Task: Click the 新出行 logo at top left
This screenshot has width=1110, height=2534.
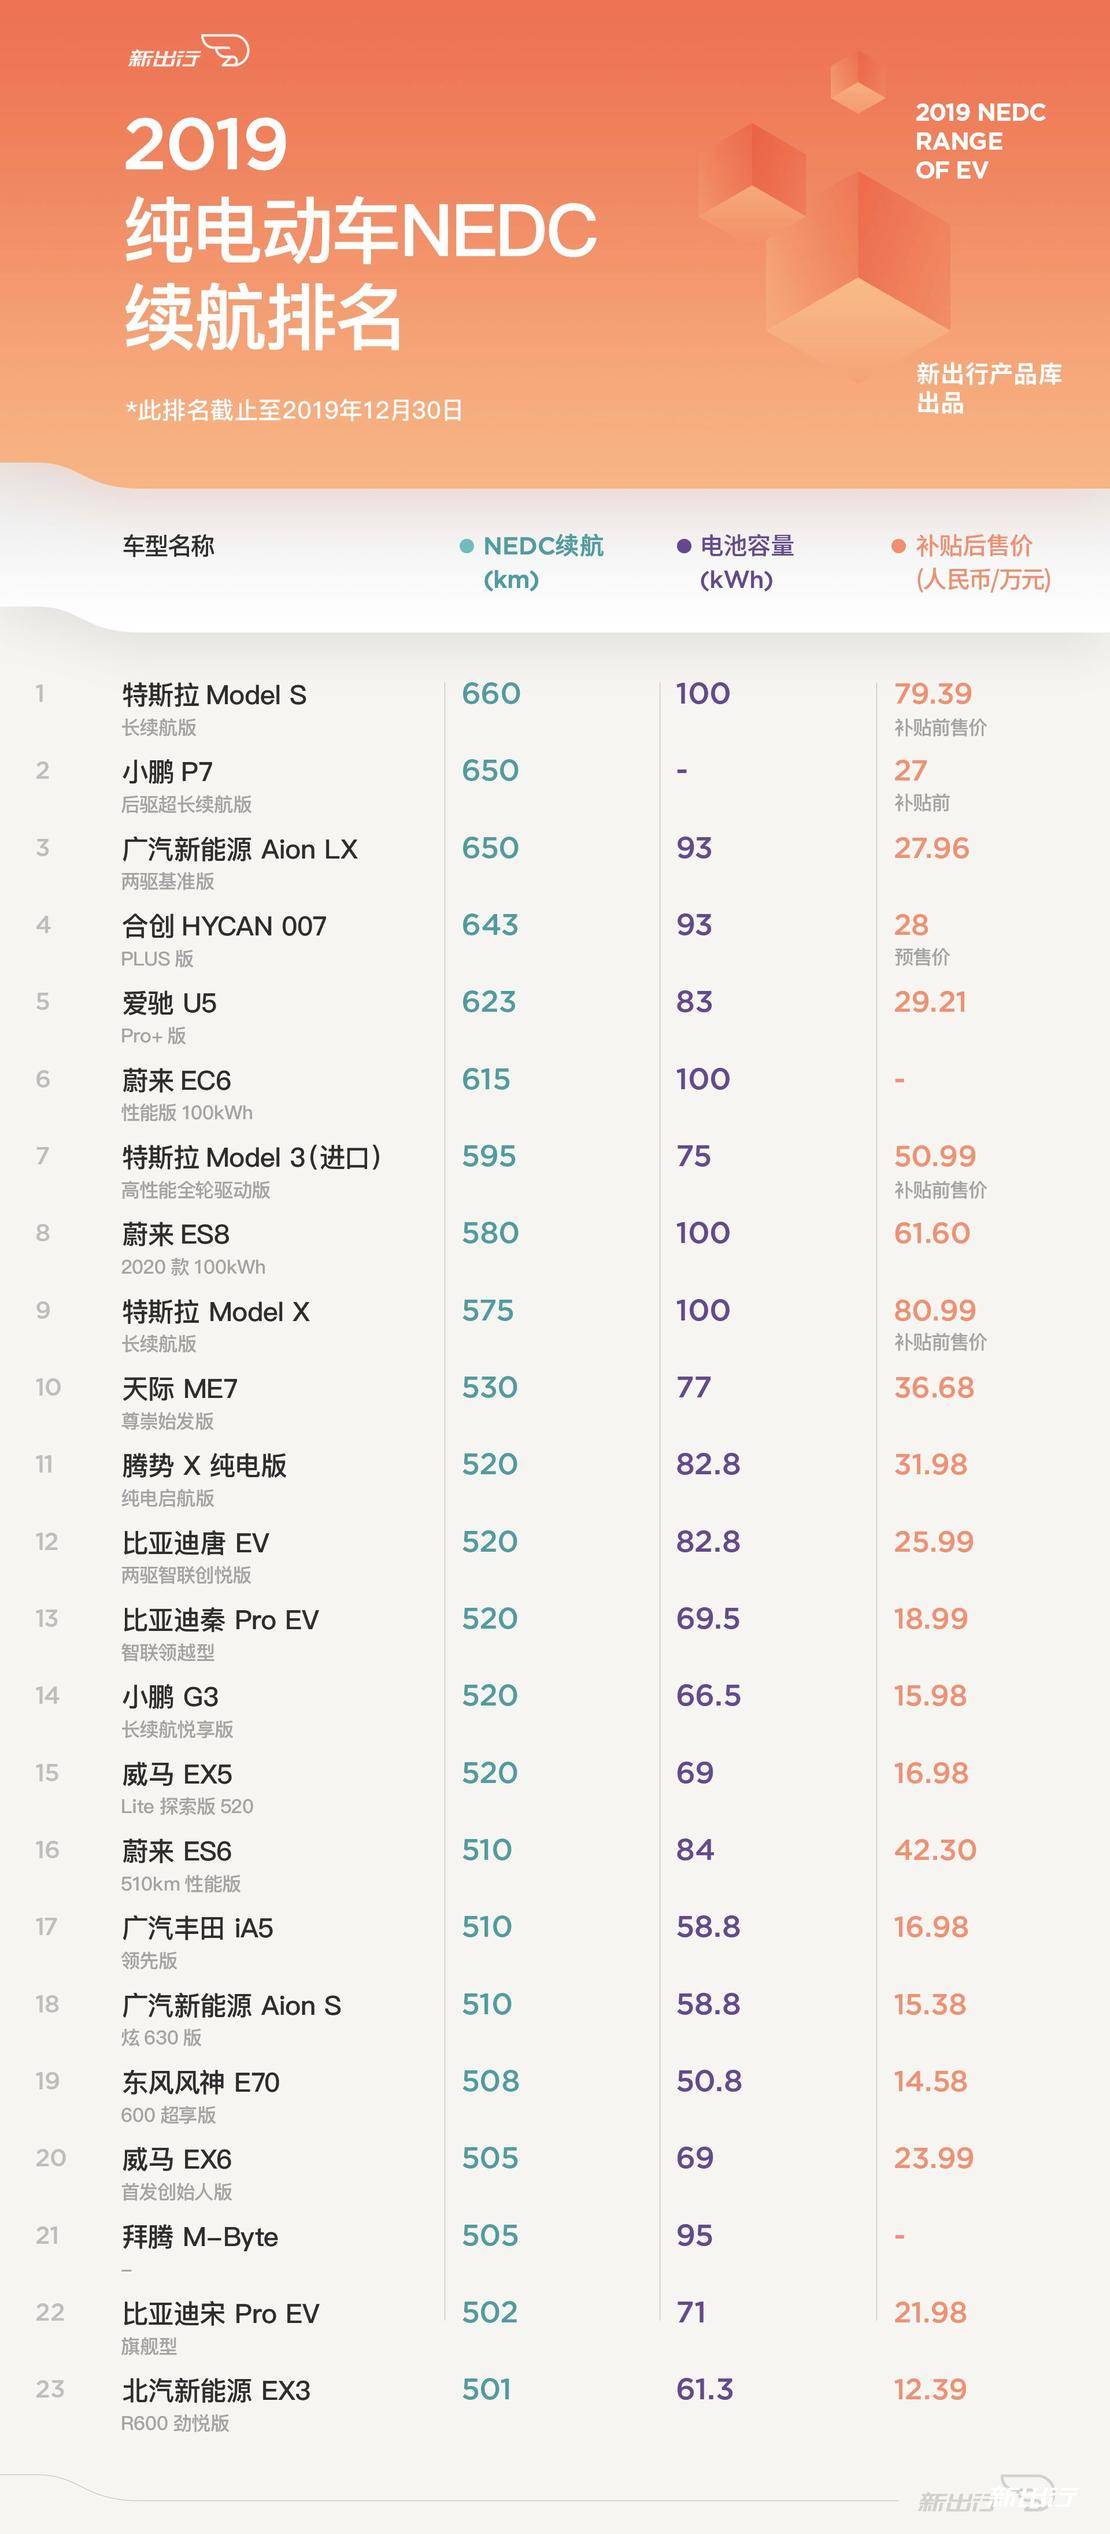Action: point(188,54)
